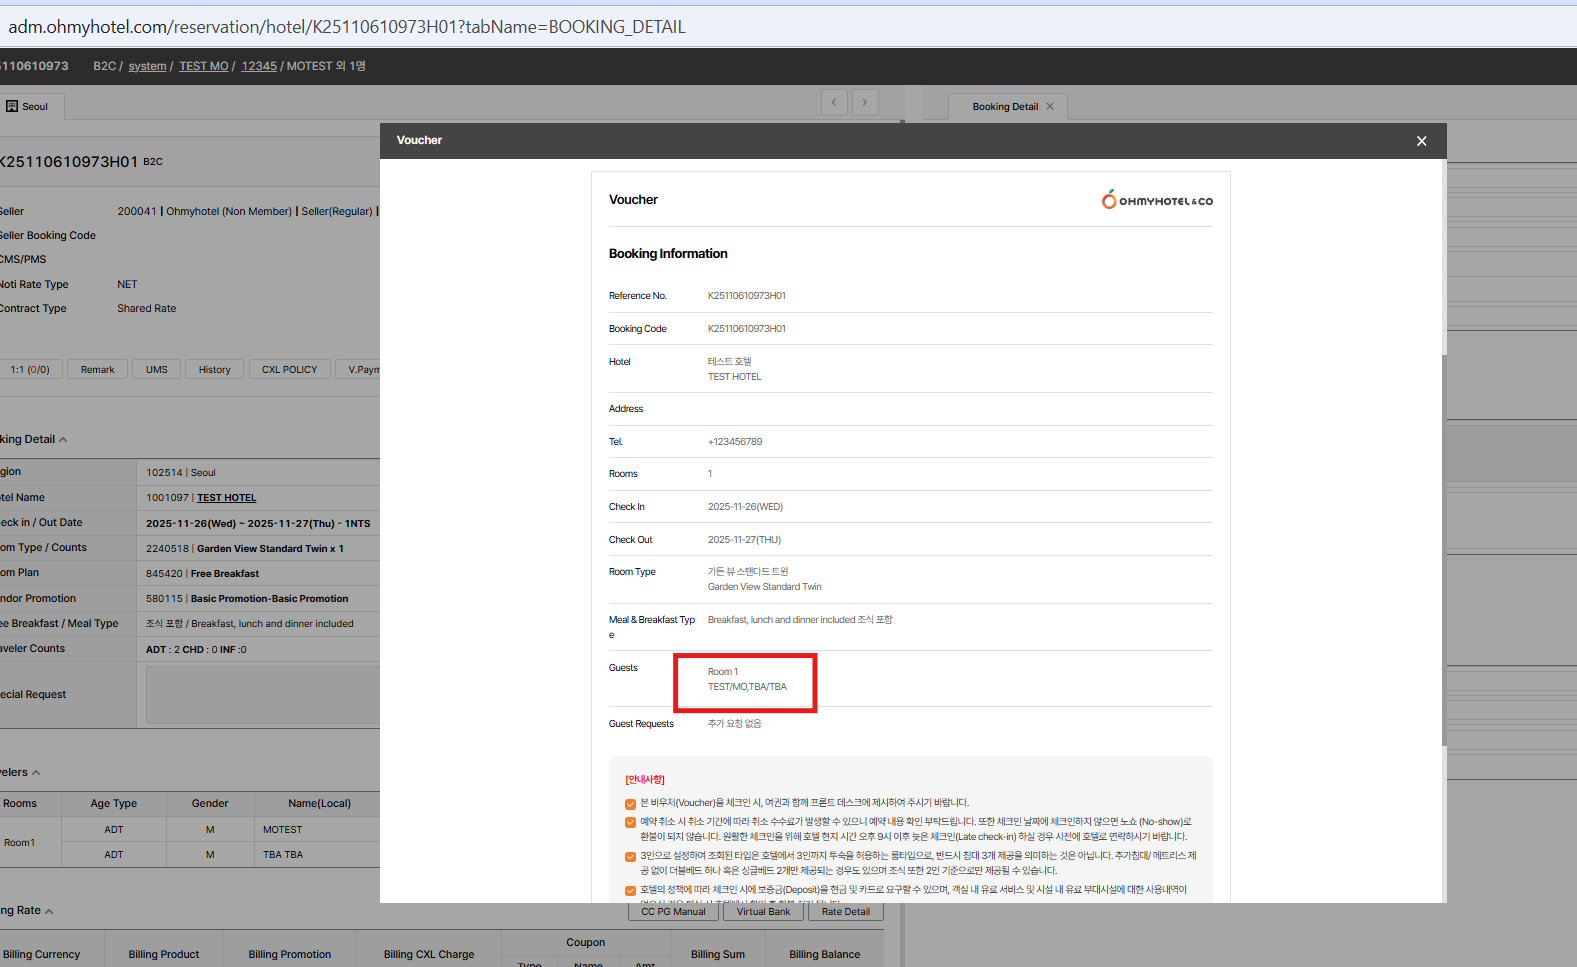The image size is (1577, 967).
Task: Click traveler name 'MOTEST' in the table
Action: 283,830
